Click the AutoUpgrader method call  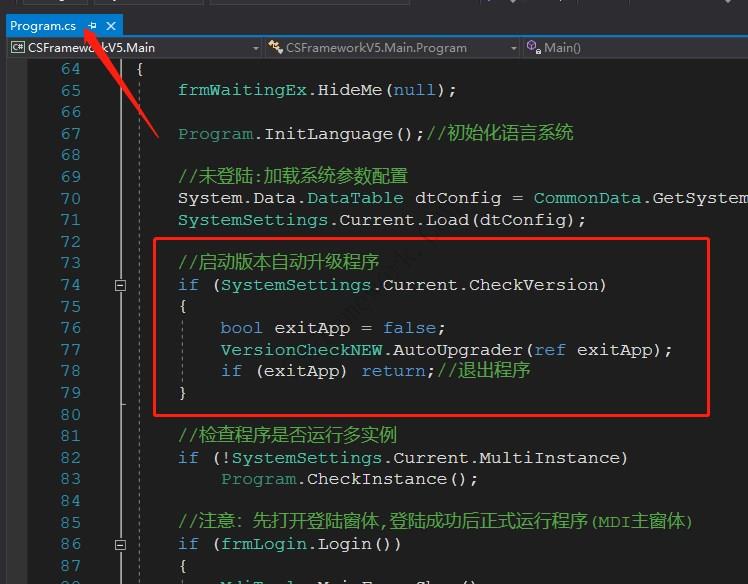[476, 350]
